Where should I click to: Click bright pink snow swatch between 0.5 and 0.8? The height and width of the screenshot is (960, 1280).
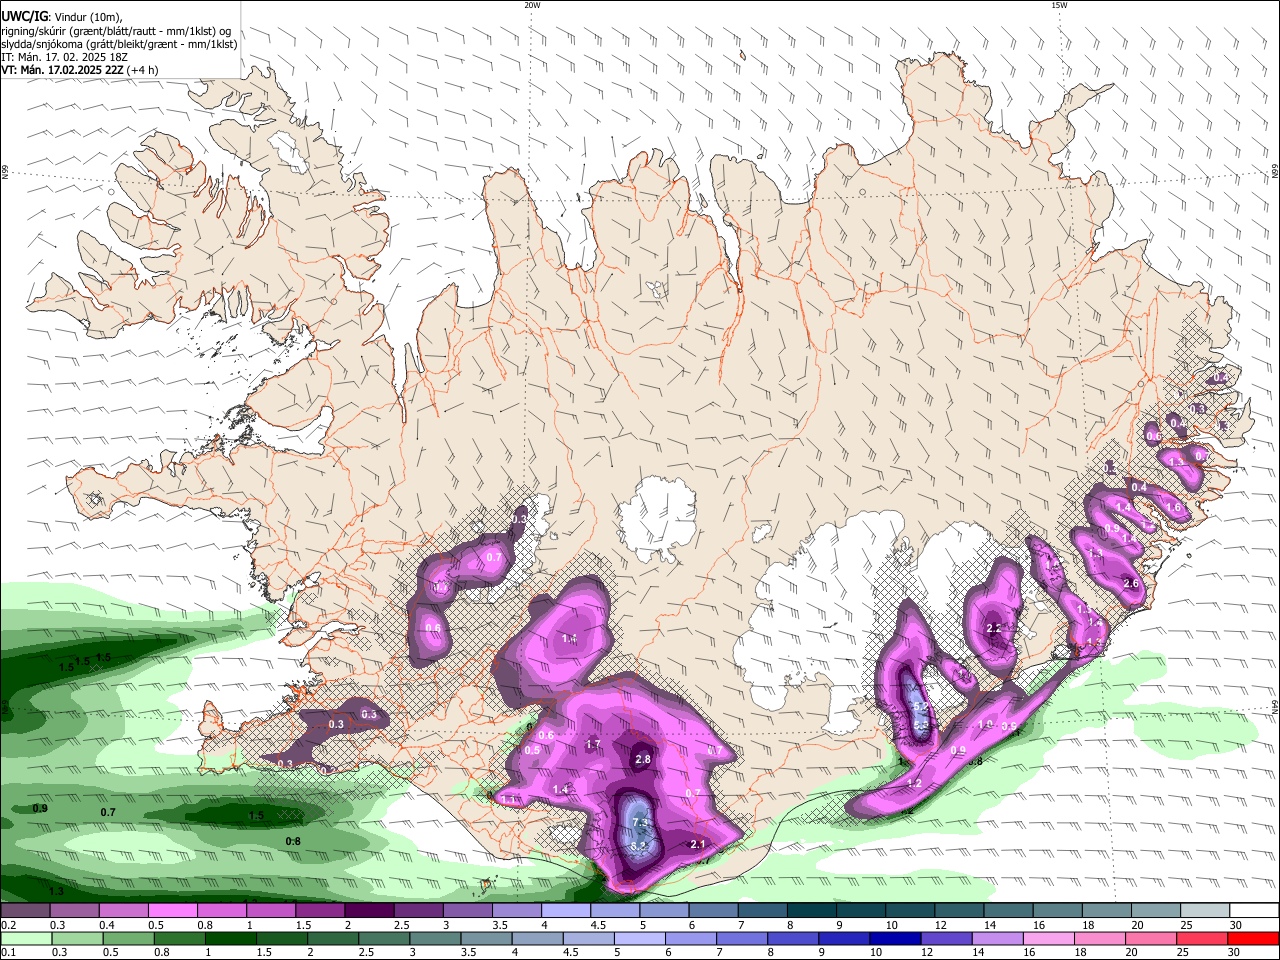(172, 911)
